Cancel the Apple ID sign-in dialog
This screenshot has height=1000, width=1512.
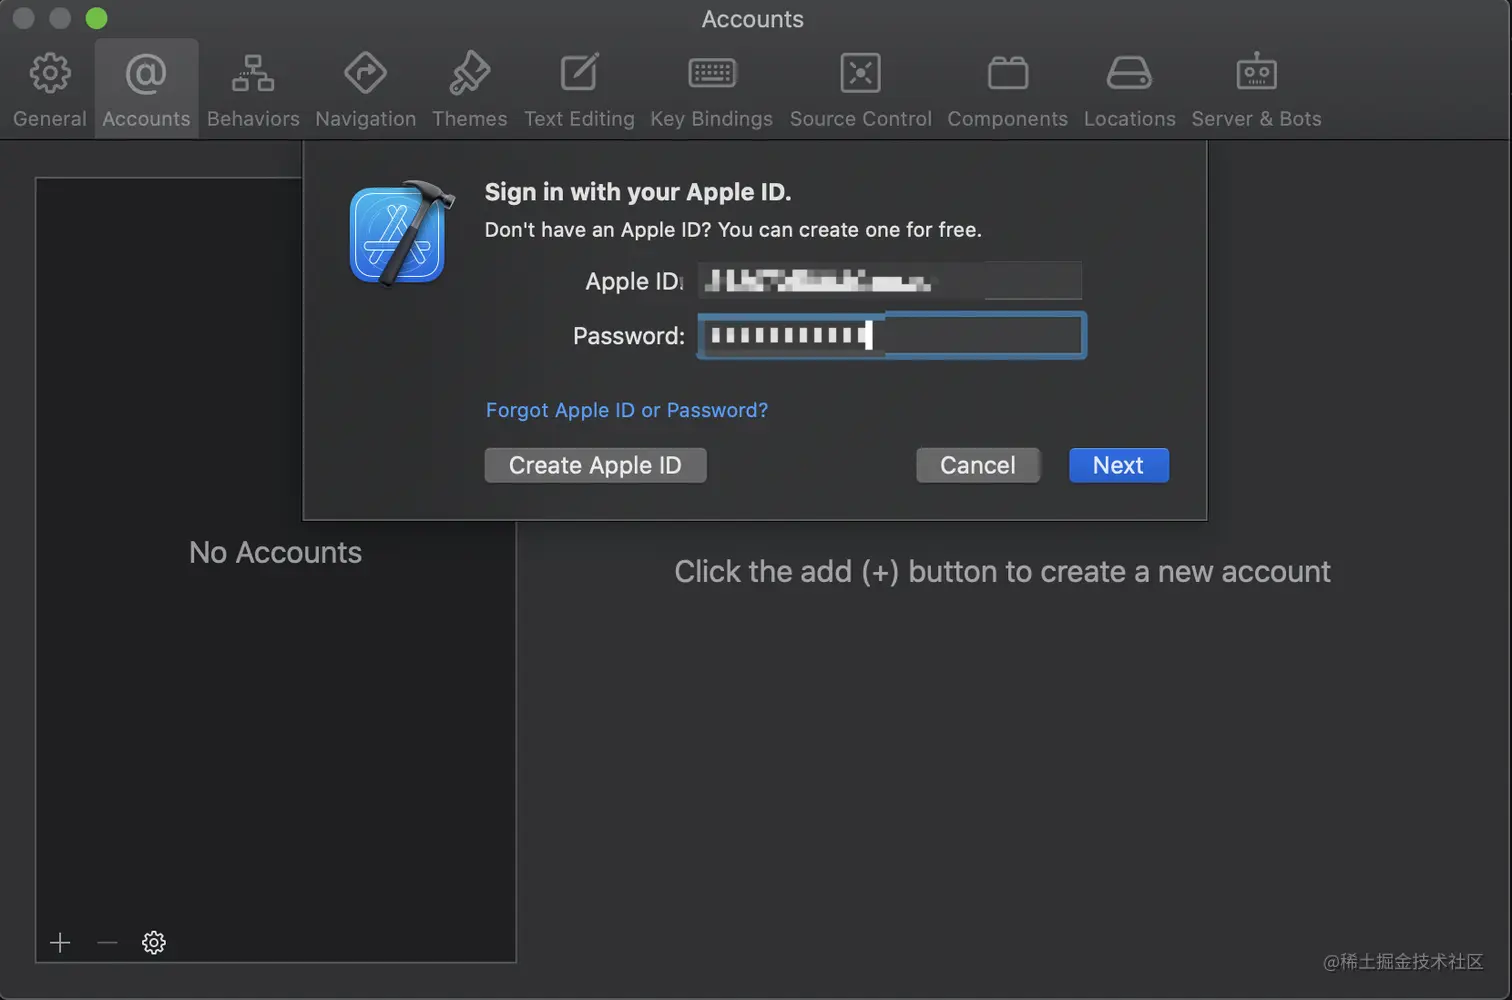[978, 465]
